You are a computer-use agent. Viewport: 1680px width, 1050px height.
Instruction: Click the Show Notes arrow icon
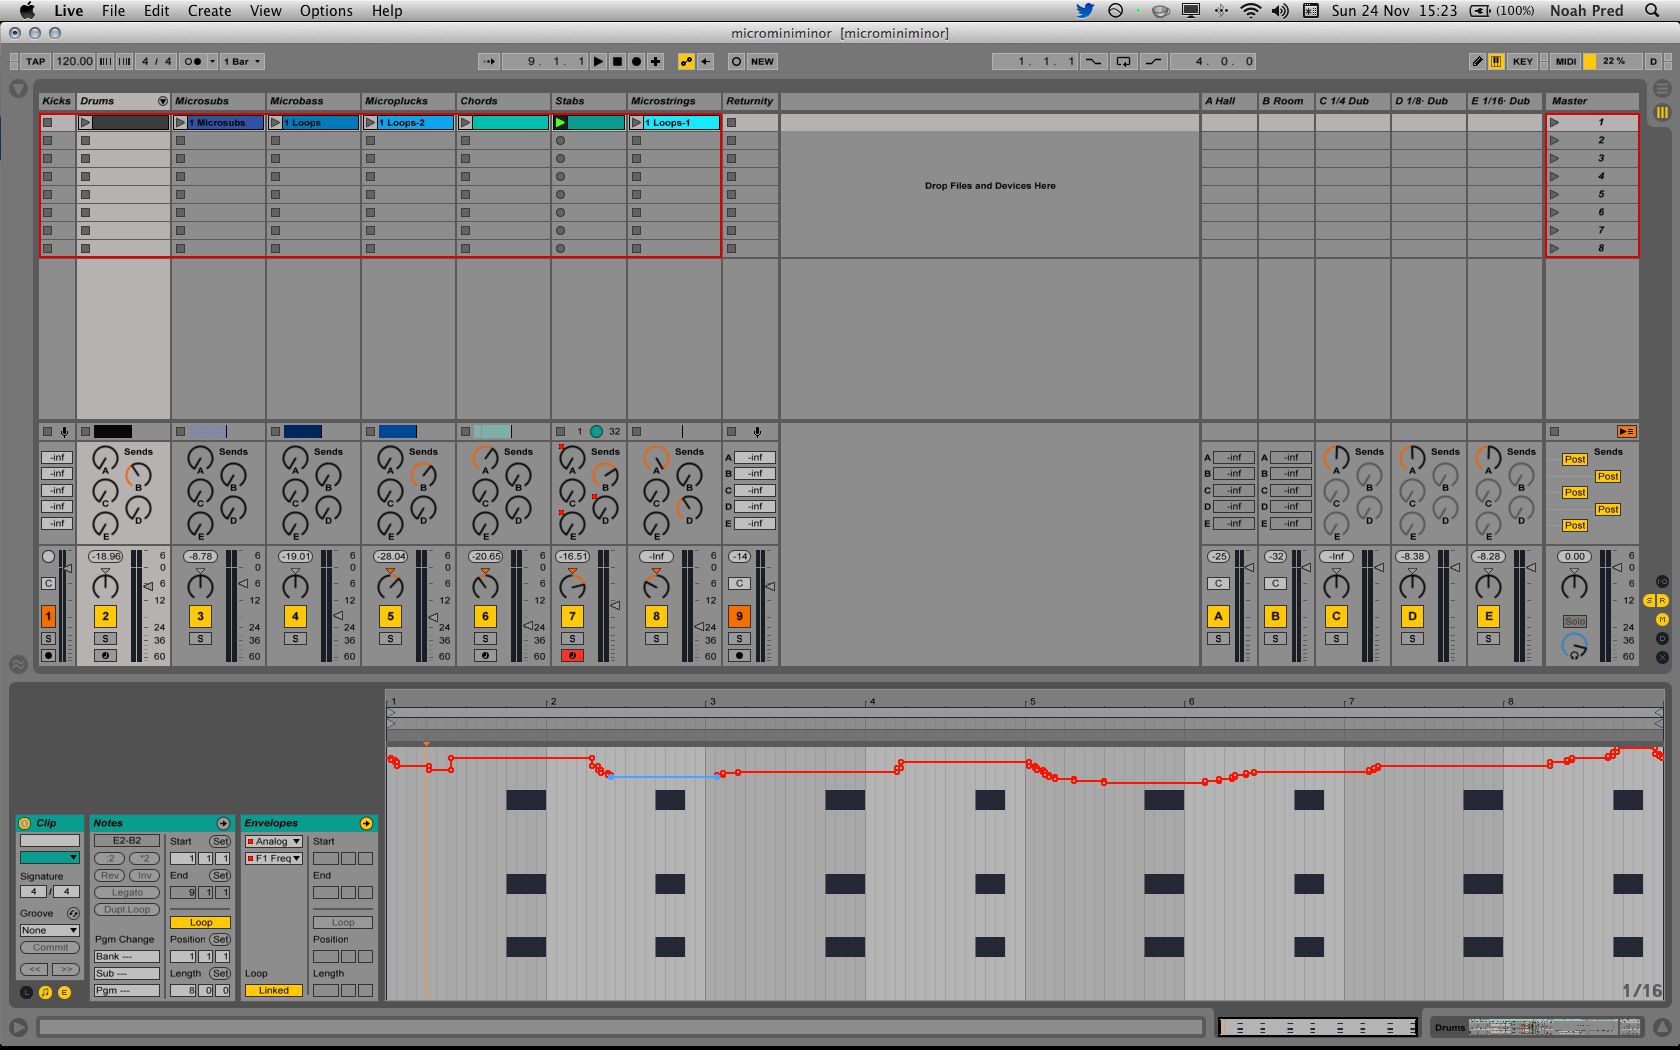223,823
